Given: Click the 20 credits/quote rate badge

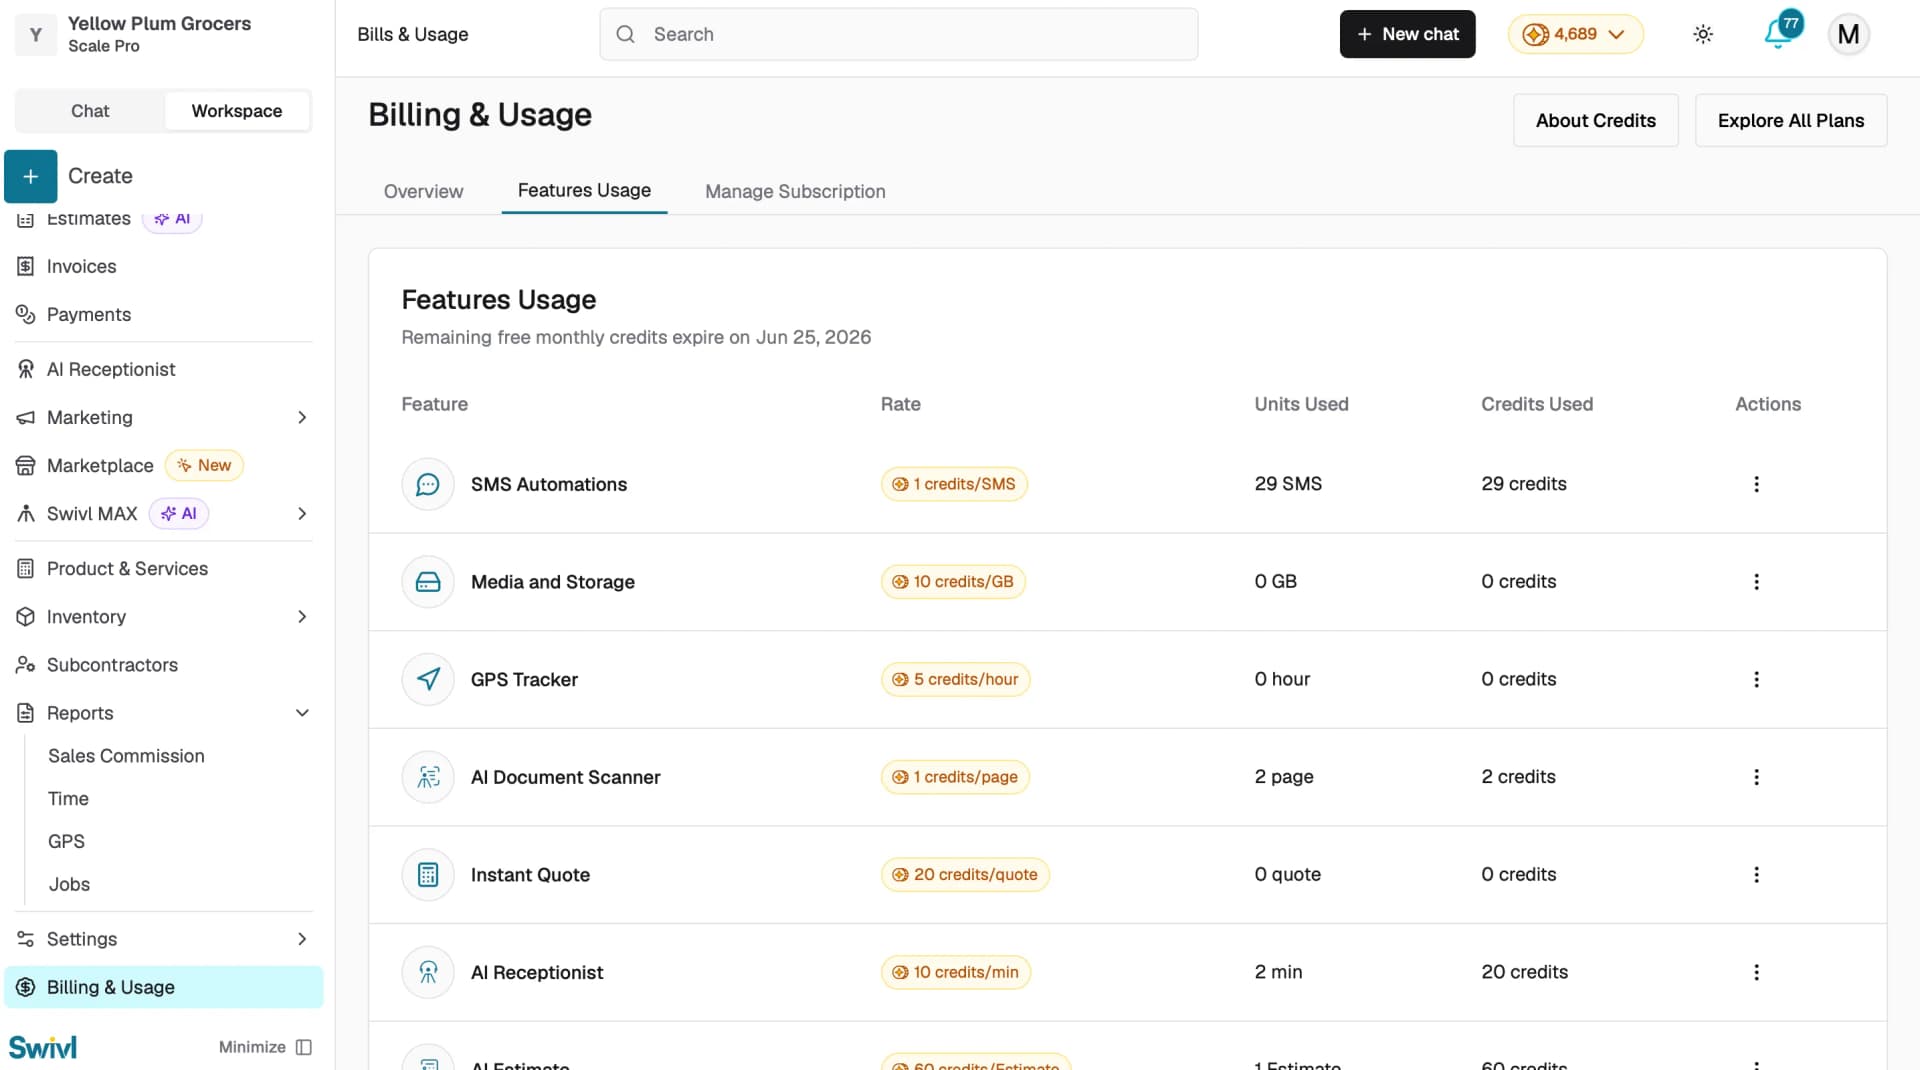Looking at the screenshot, I should pyautogui.click(x=965, y=875).
